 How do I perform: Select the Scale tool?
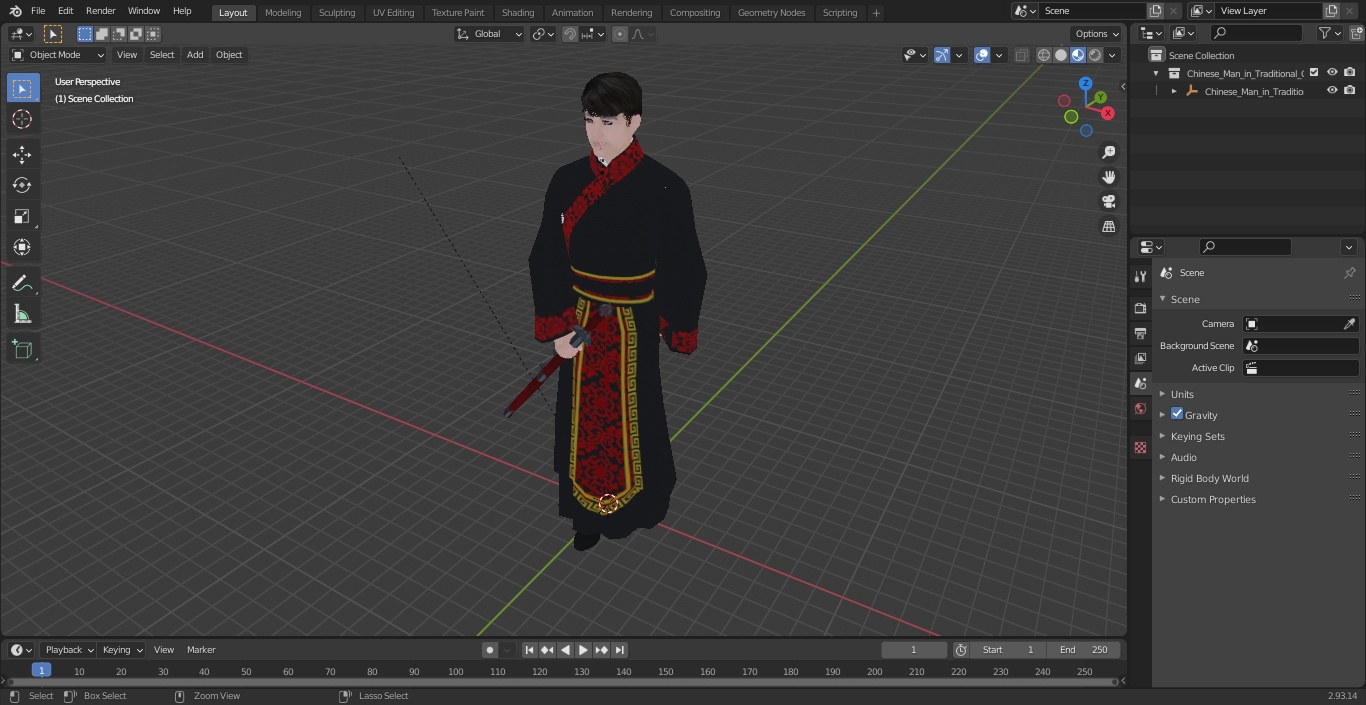[x=22, y=216]
